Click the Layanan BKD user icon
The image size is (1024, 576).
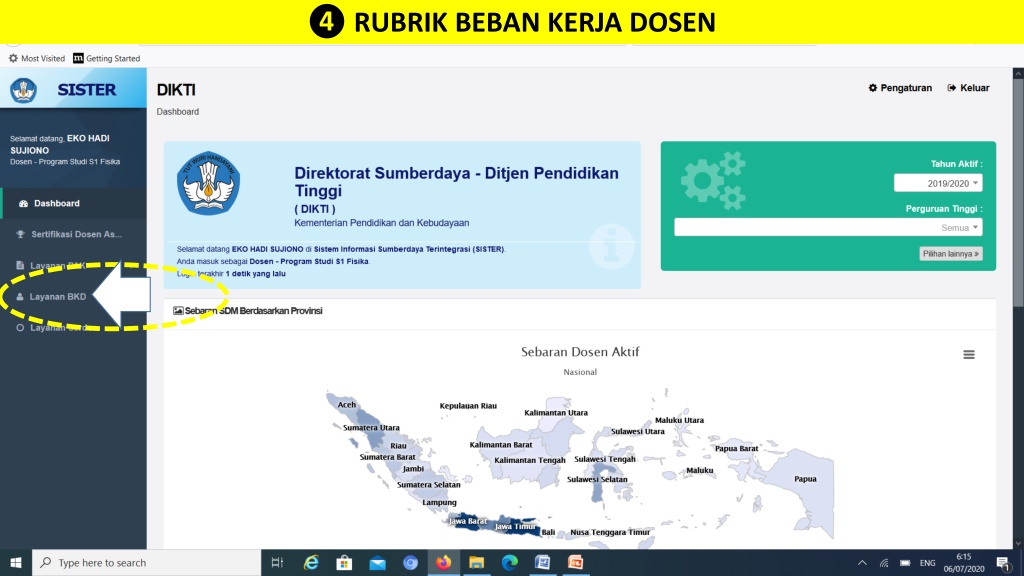point(20,296)
